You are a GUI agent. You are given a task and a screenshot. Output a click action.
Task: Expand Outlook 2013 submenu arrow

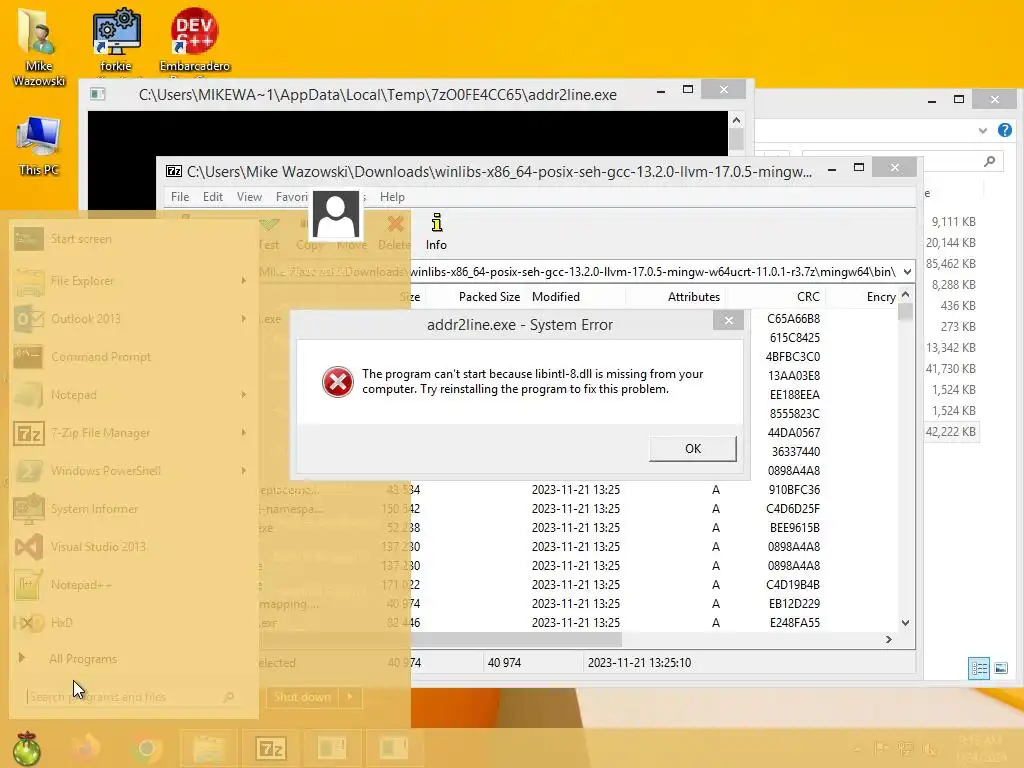click(244, 319)
